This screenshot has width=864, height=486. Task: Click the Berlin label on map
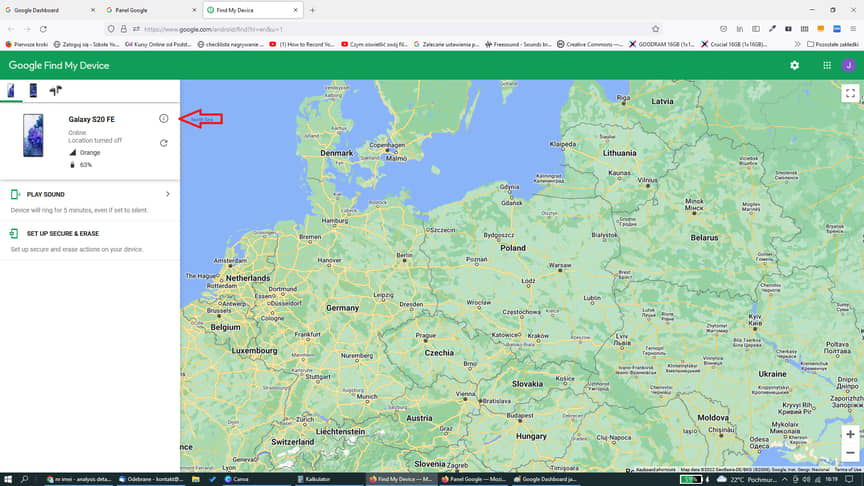click(404, 256)
